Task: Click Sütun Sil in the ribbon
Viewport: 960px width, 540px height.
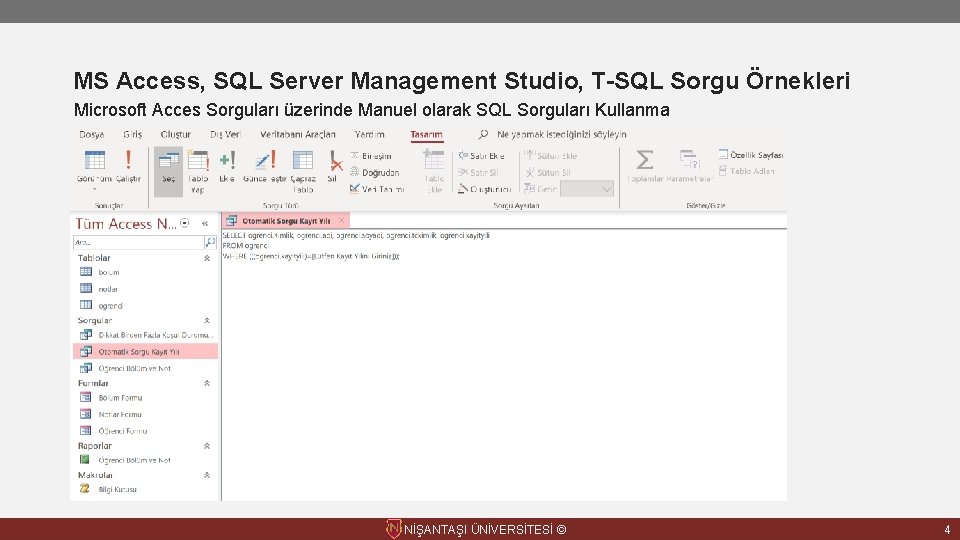Action: pos(548,173)
